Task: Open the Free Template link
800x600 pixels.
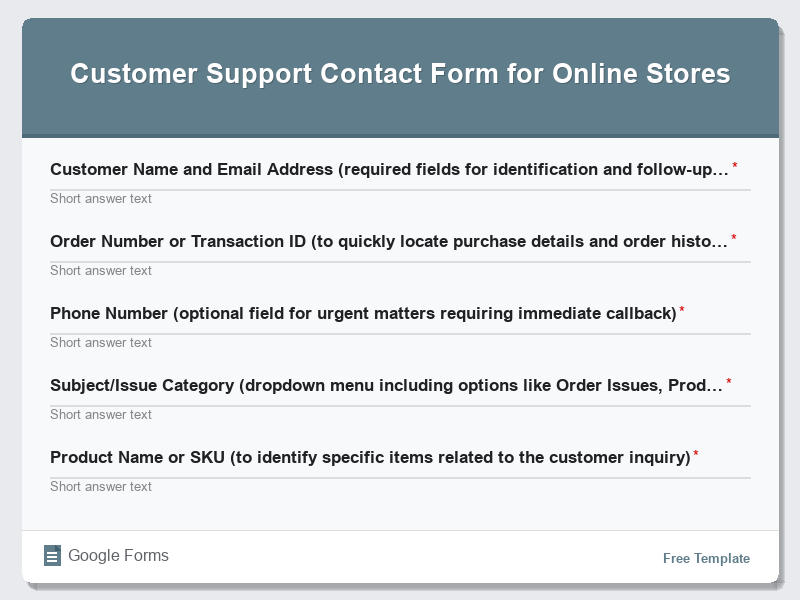Action: 705,558
